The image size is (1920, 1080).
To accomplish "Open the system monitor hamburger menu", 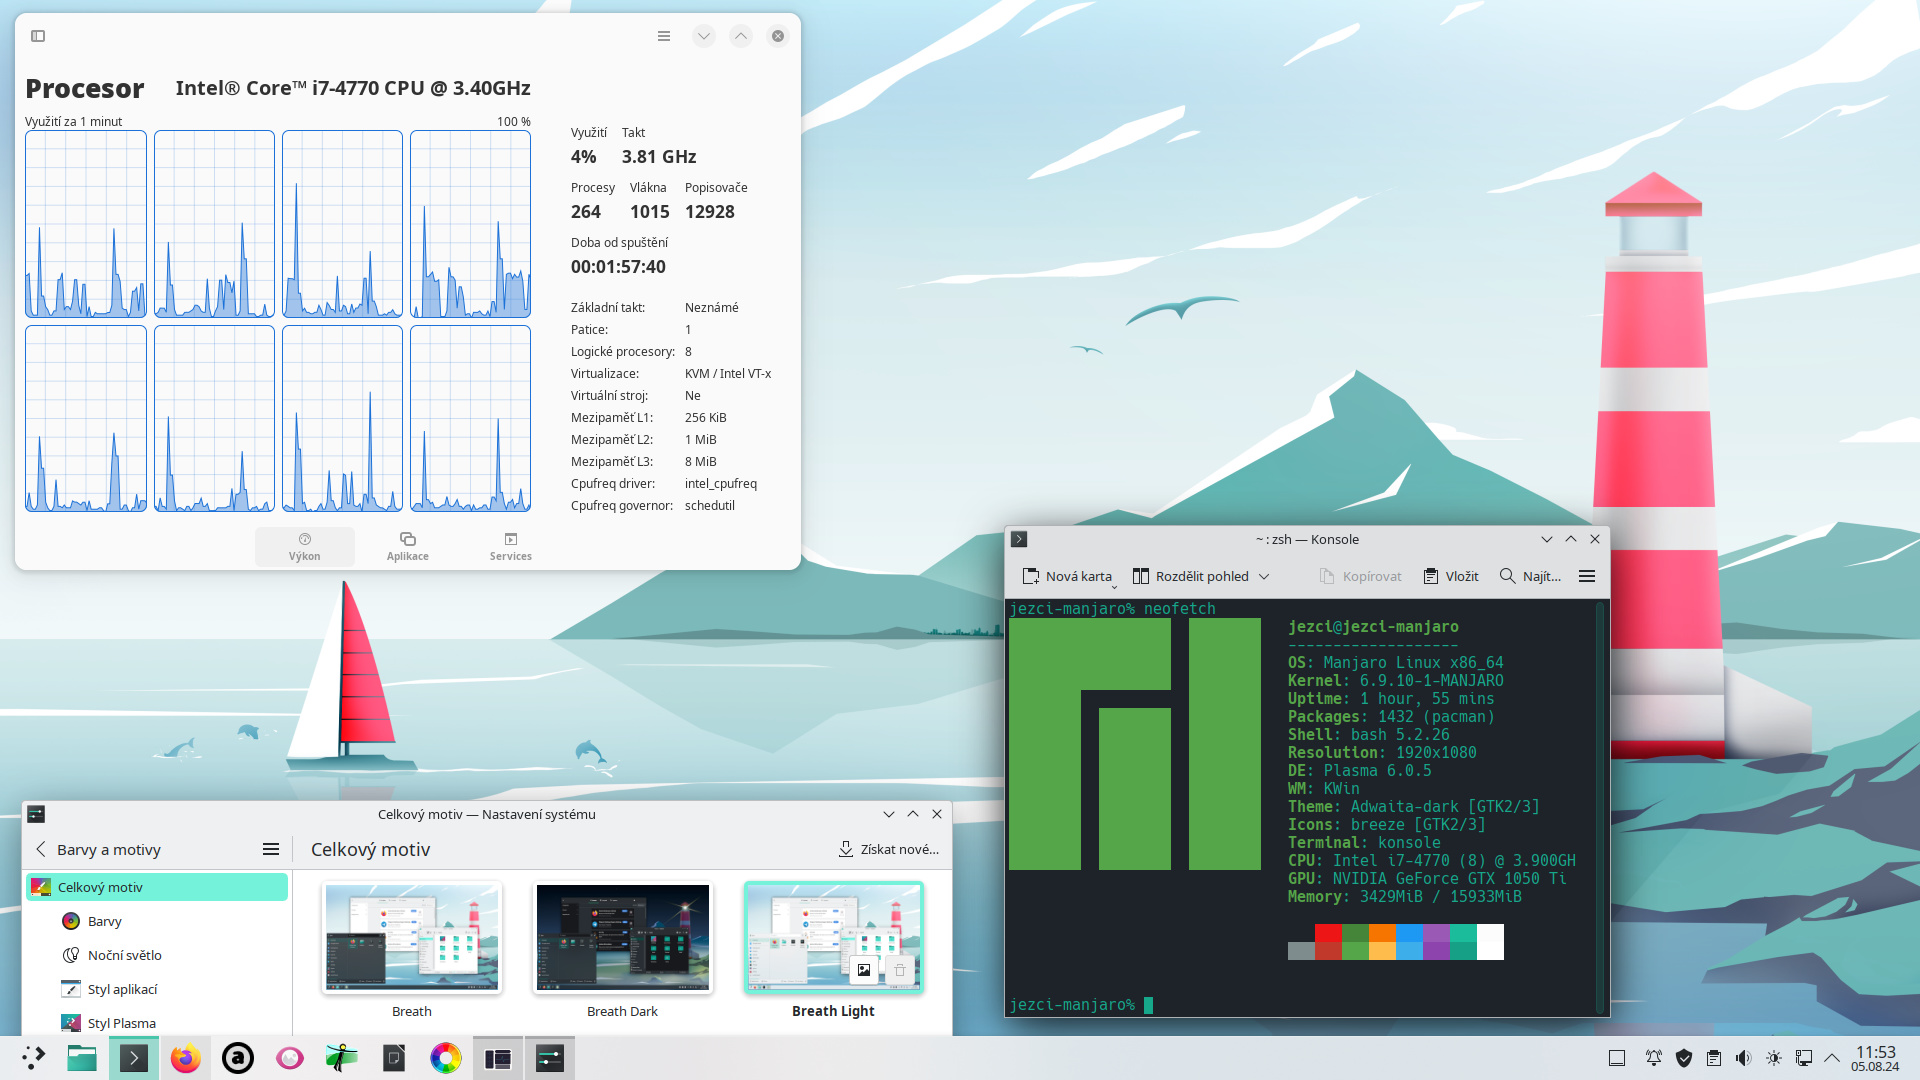I will (664, 36).
